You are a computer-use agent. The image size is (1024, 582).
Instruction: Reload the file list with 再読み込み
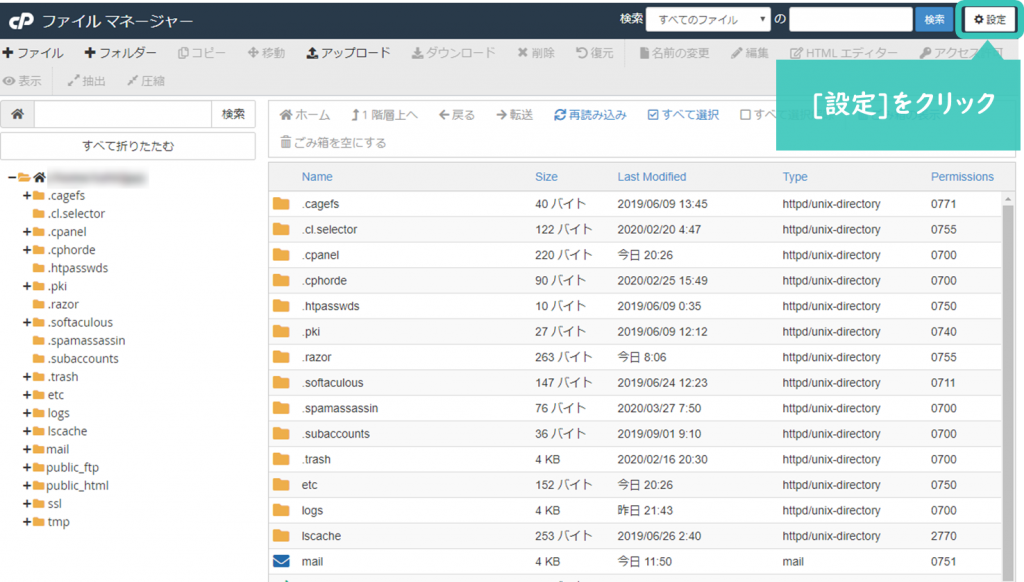click(x=590, y=115)
